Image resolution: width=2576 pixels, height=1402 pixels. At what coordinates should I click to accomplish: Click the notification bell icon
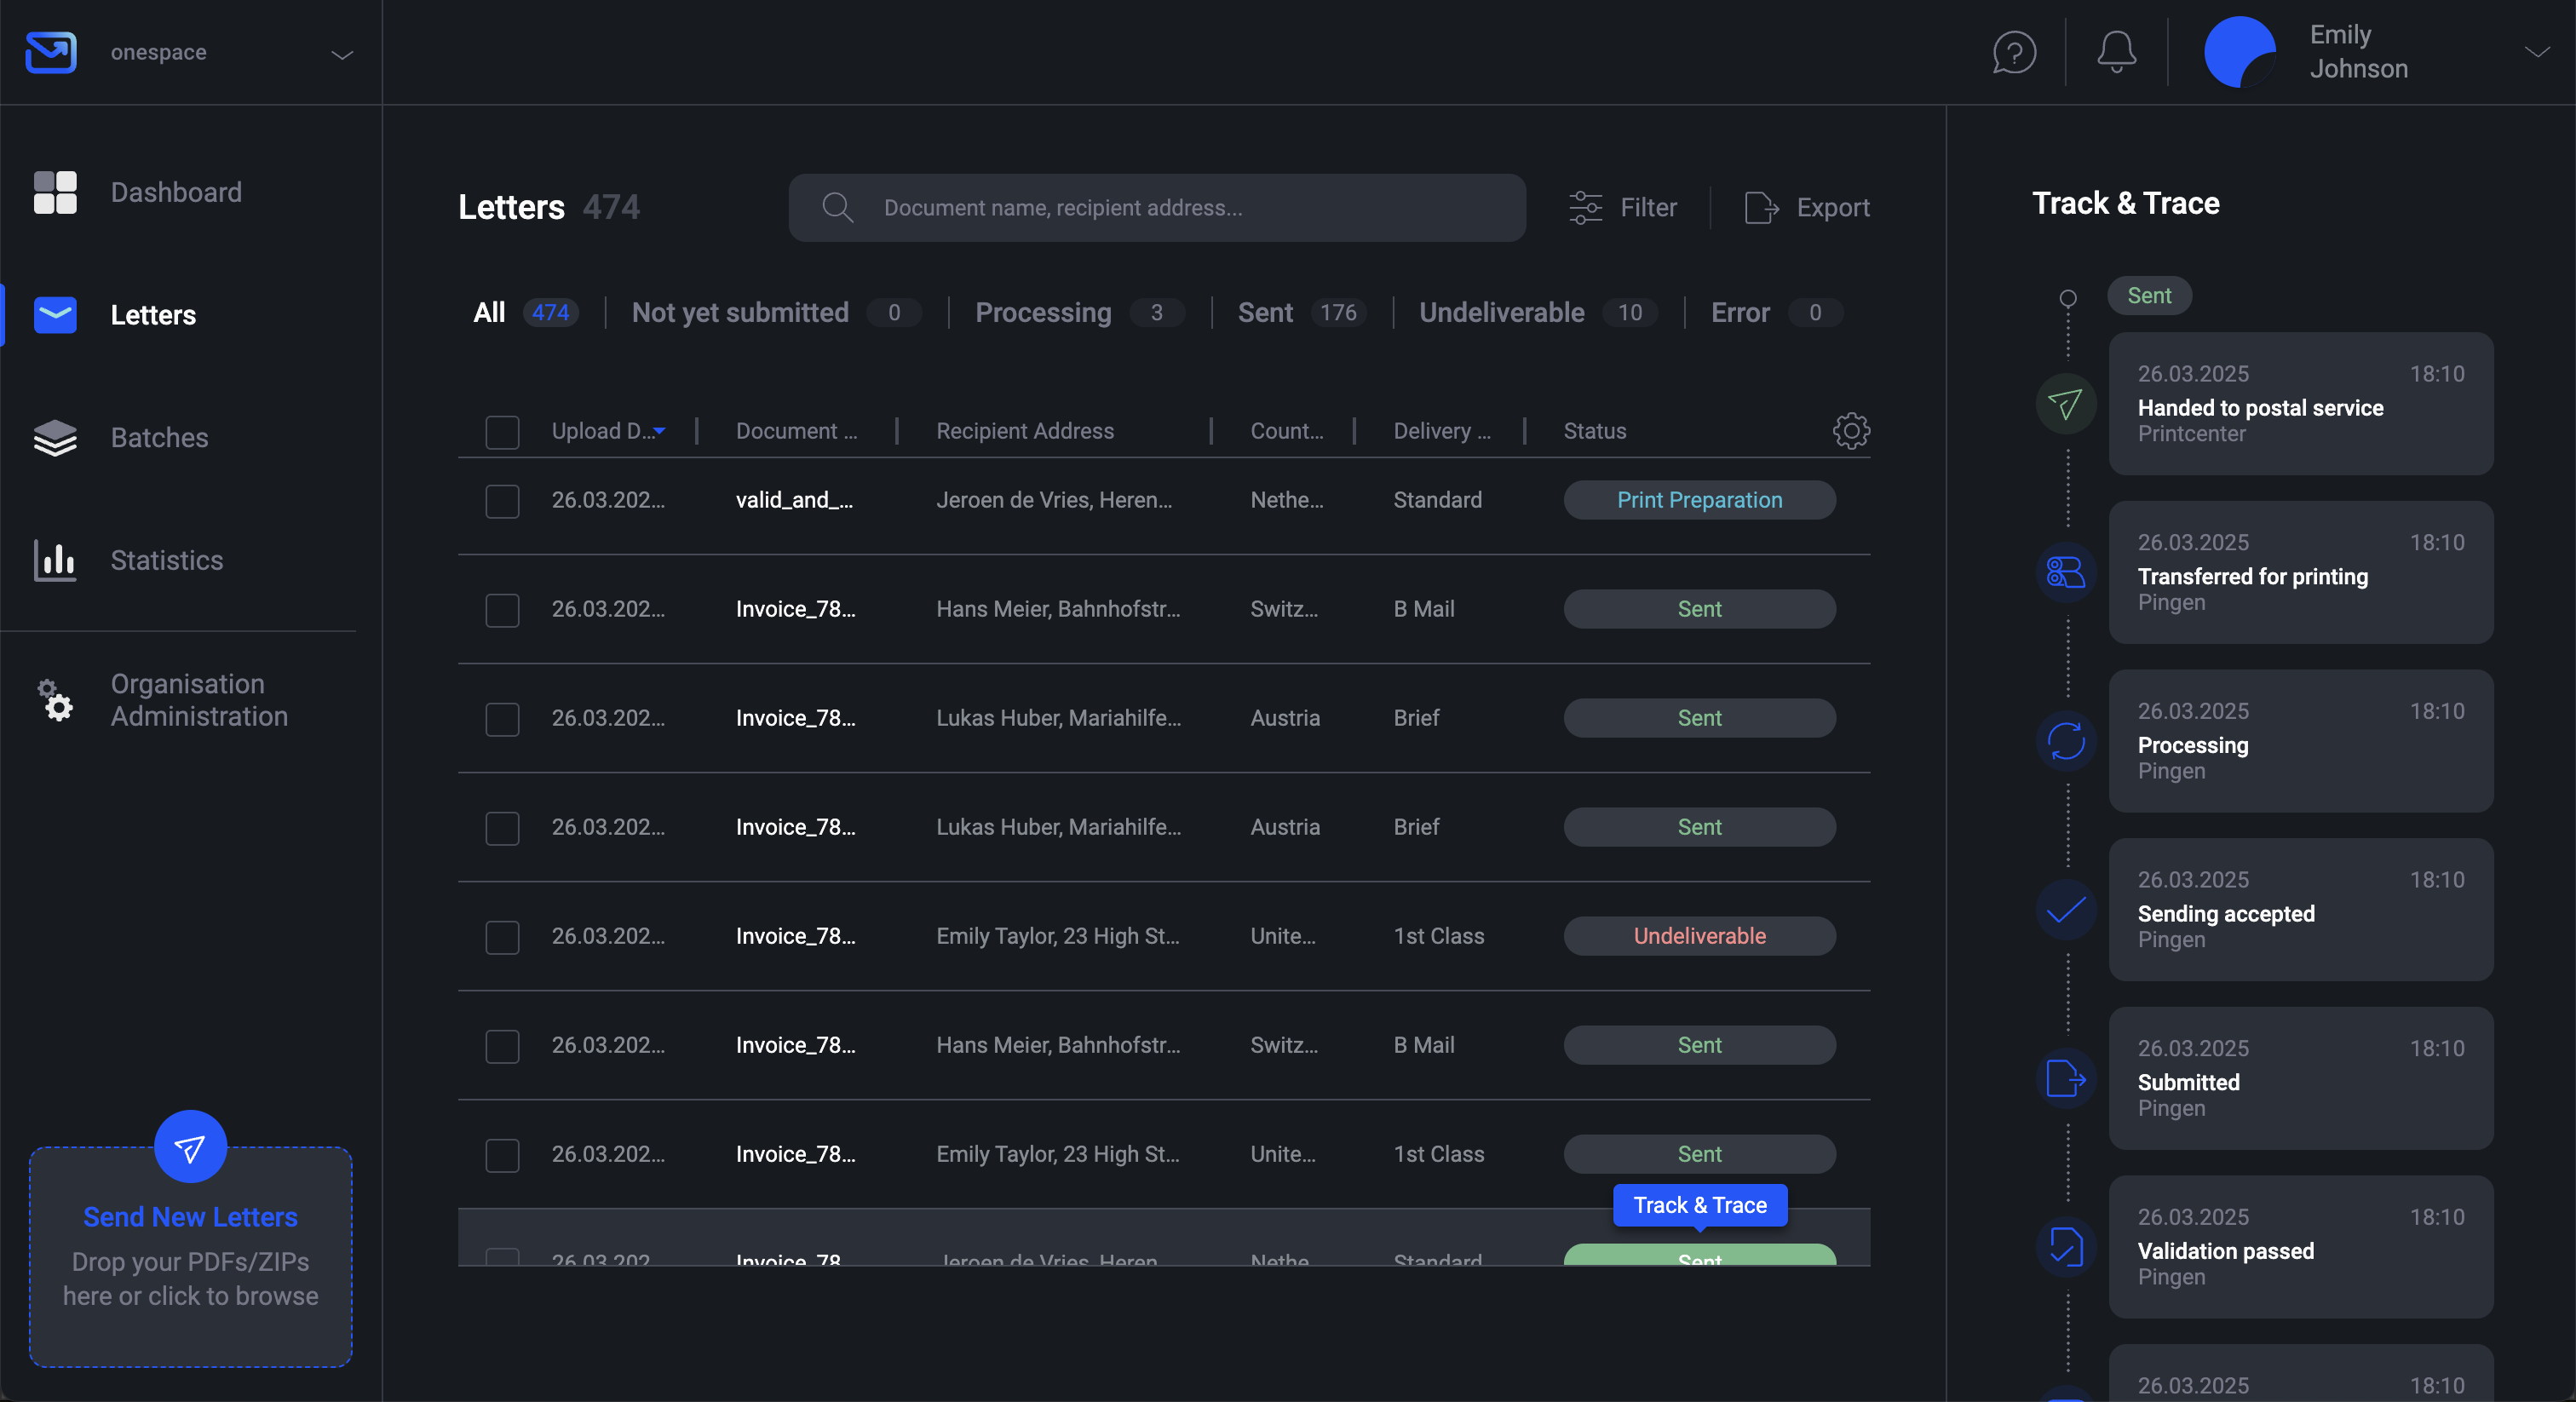tap(2115, 52)
